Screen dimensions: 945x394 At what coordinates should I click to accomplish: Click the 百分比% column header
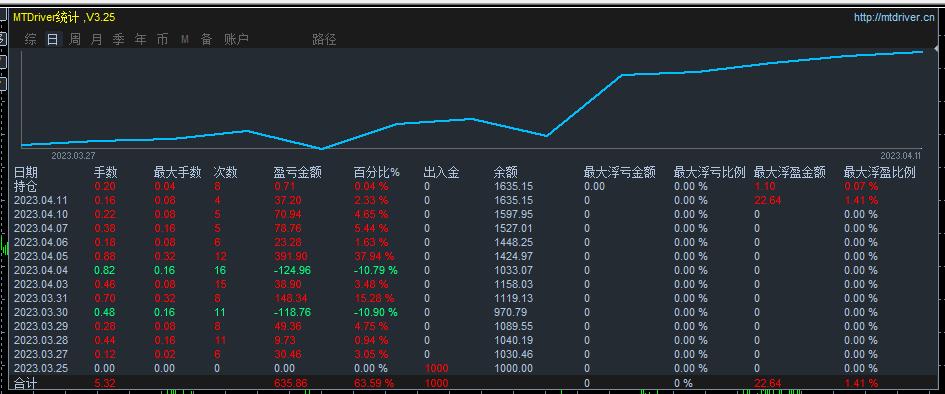377,173
